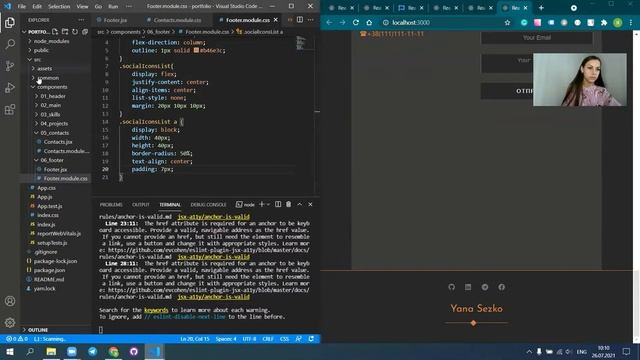
Task: Expand the 04_projects folder
Action: click(x=54, y=123)
